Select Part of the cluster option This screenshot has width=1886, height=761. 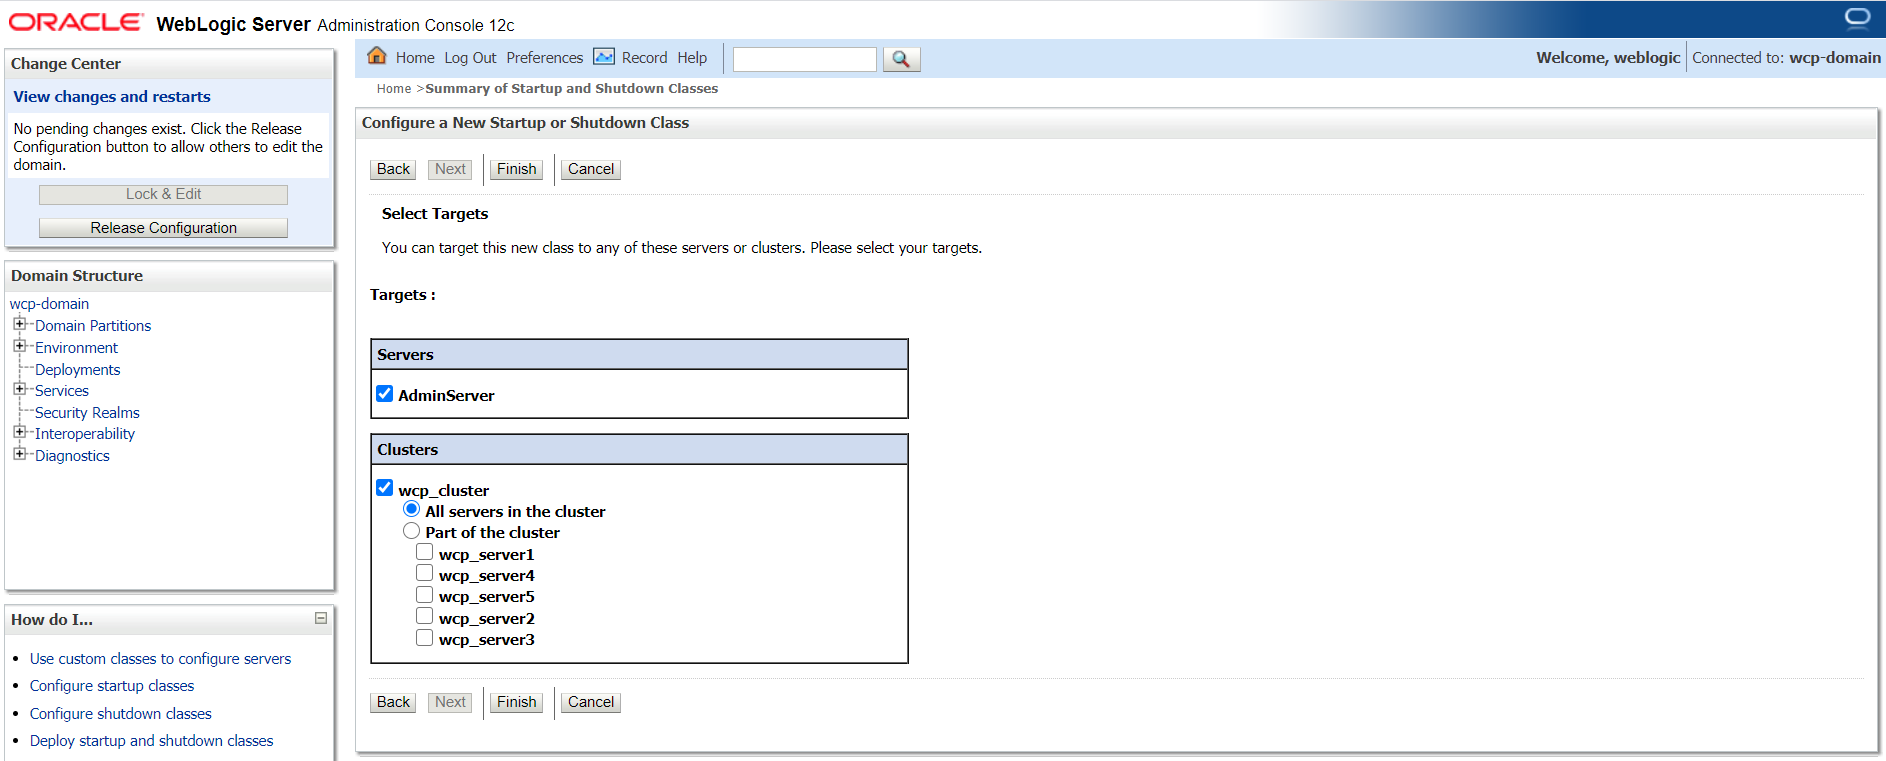[x=411, y=531]
